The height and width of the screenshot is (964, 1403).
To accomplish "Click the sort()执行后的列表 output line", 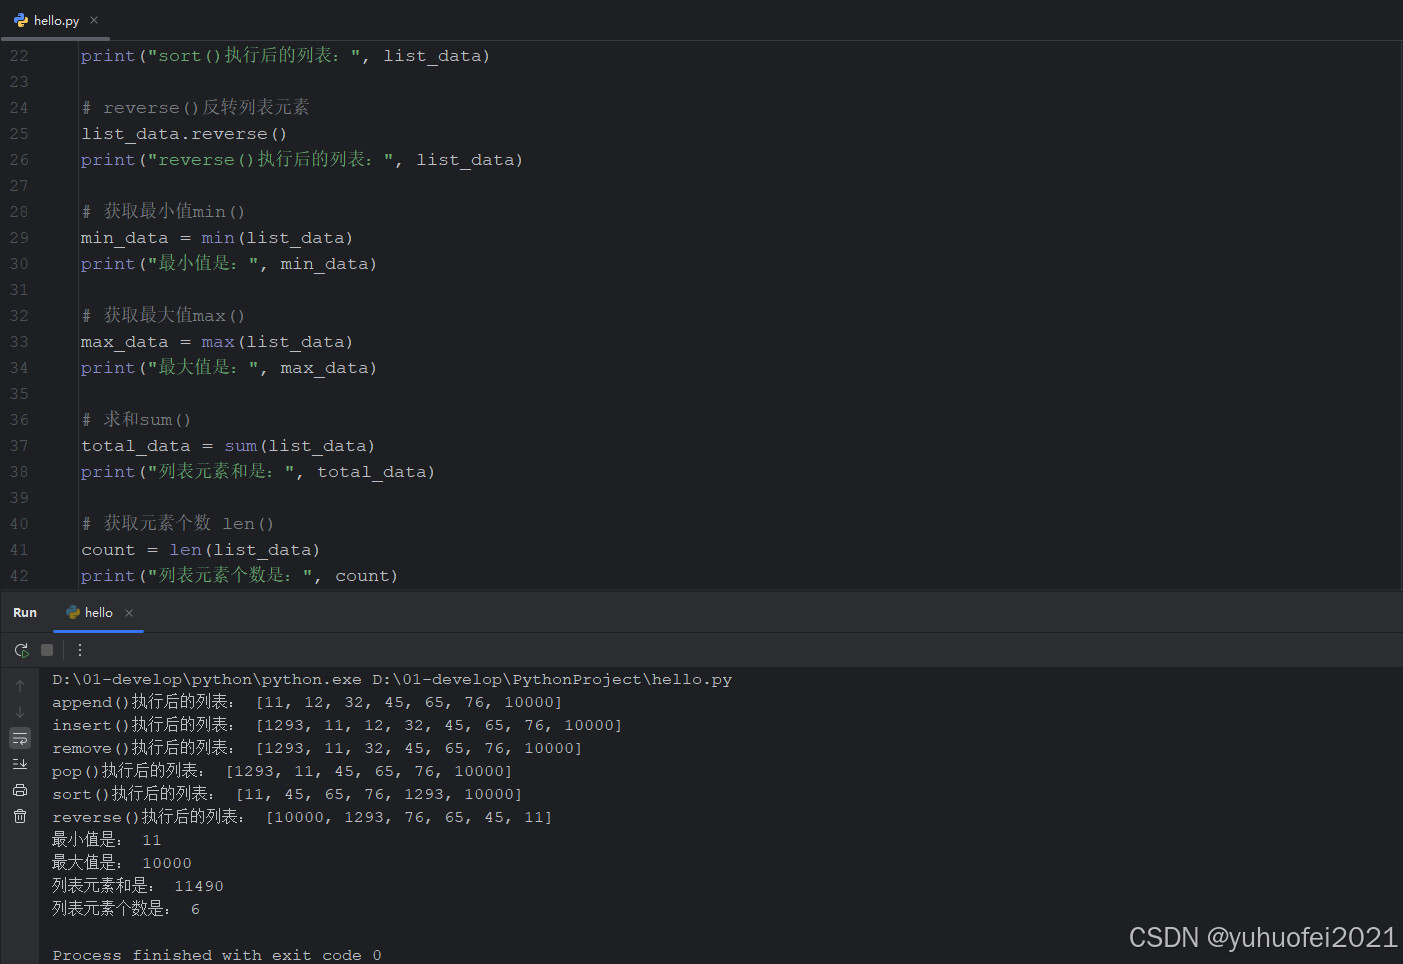I will coord(287,794).
